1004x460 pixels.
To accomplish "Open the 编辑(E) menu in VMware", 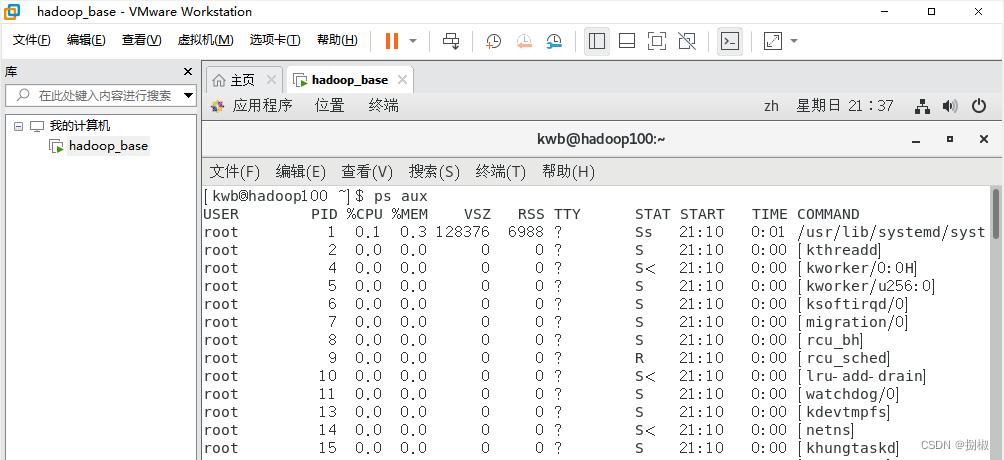I will click(86, 40).
